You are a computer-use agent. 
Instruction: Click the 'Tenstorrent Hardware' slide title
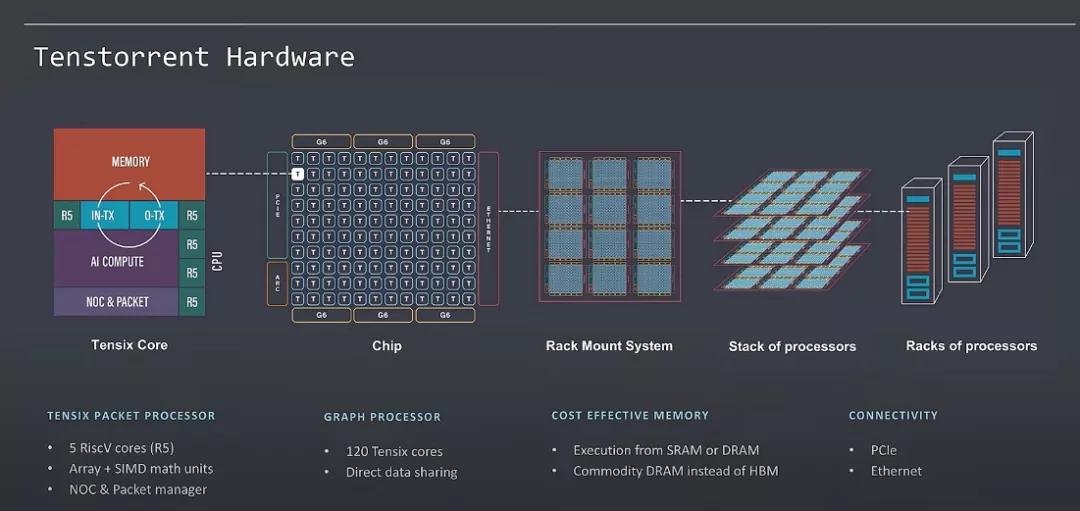pyautogui.click(x=194, y=56)
